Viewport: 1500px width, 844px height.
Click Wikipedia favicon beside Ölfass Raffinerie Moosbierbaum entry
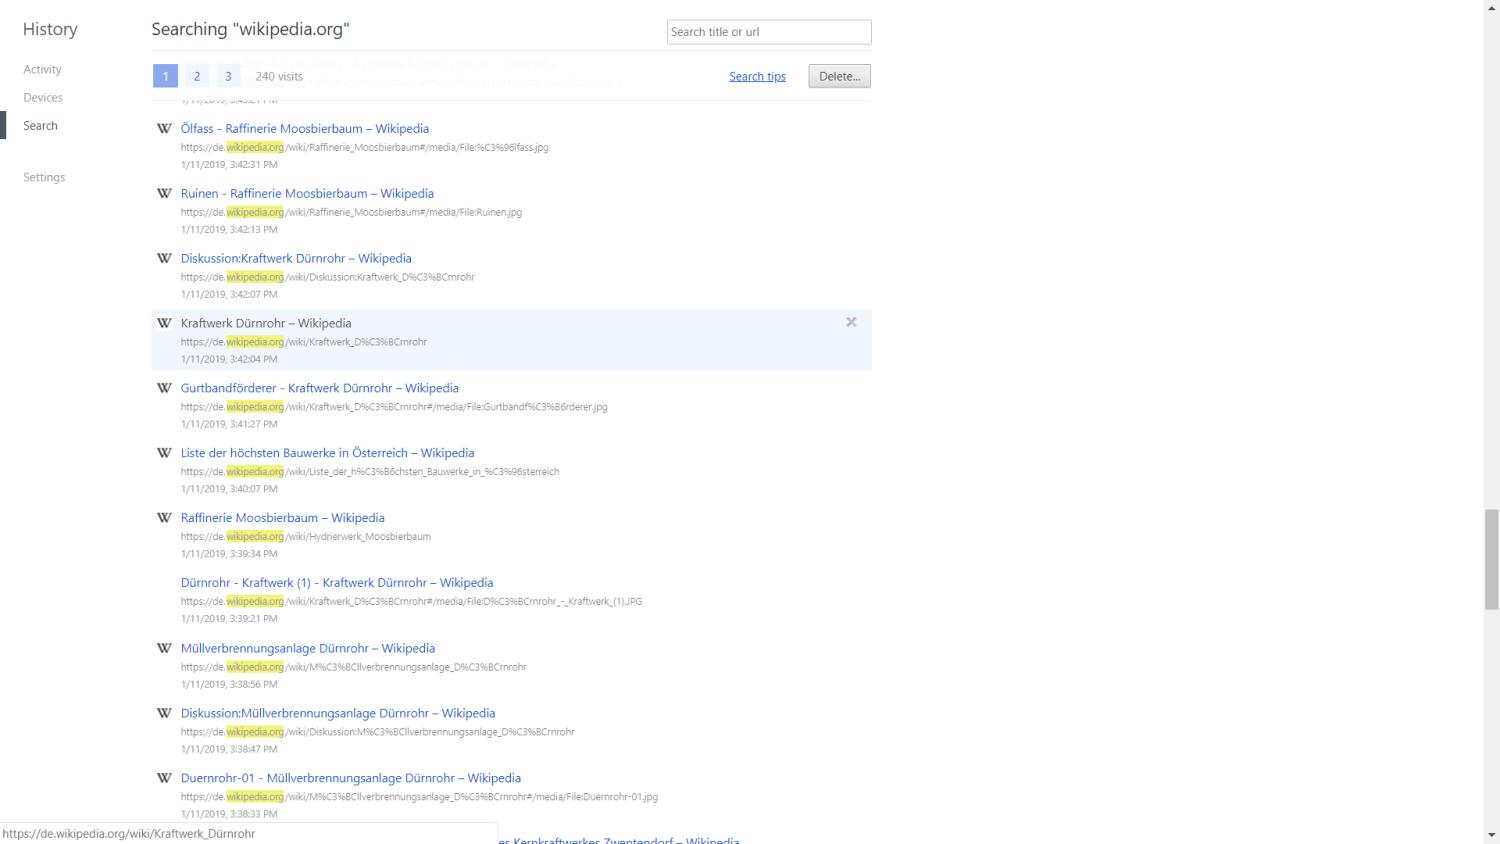[164, 128]
